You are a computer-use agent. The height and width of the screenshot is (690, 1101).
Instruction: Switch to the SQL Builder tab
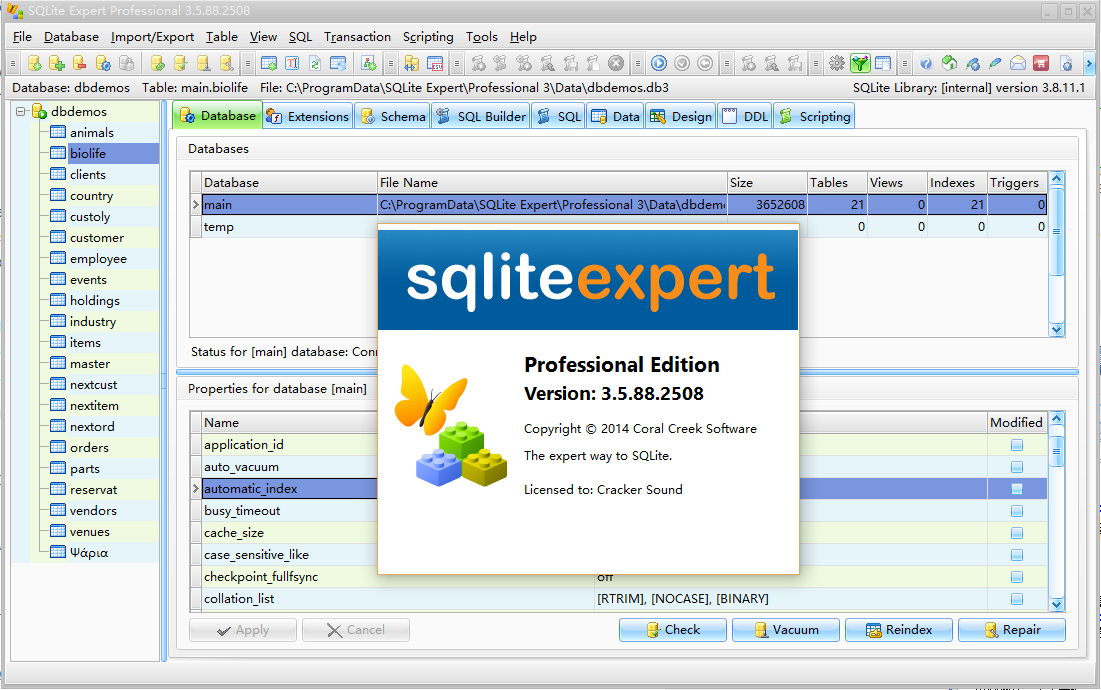(x=481, y=116)
